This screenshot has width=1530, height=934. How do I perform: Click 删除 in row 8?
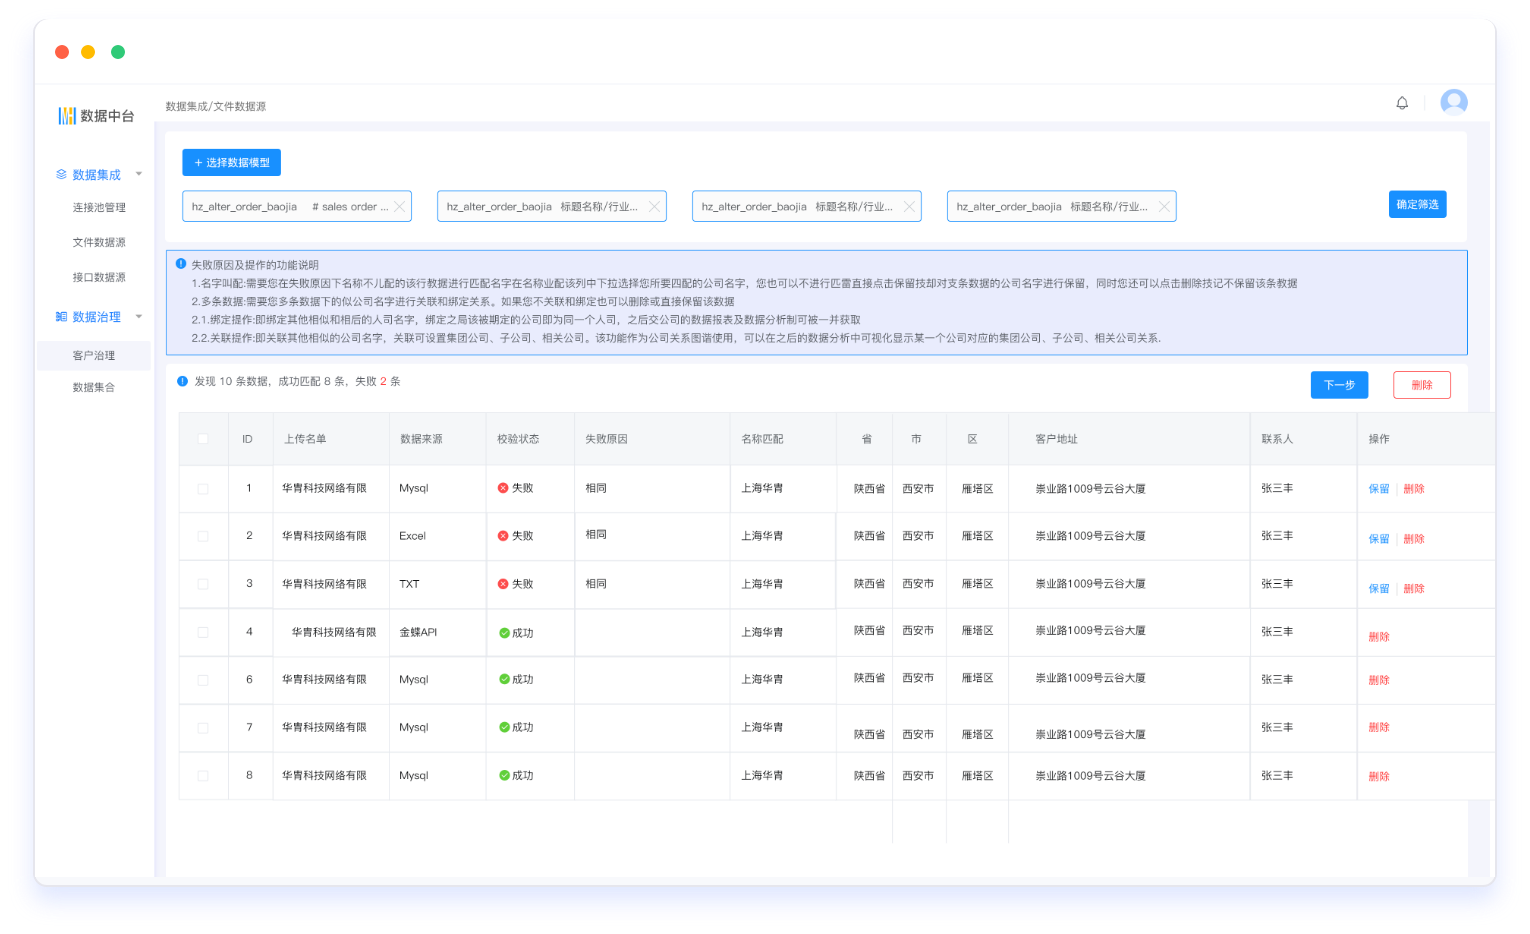tap(1379, 777)
